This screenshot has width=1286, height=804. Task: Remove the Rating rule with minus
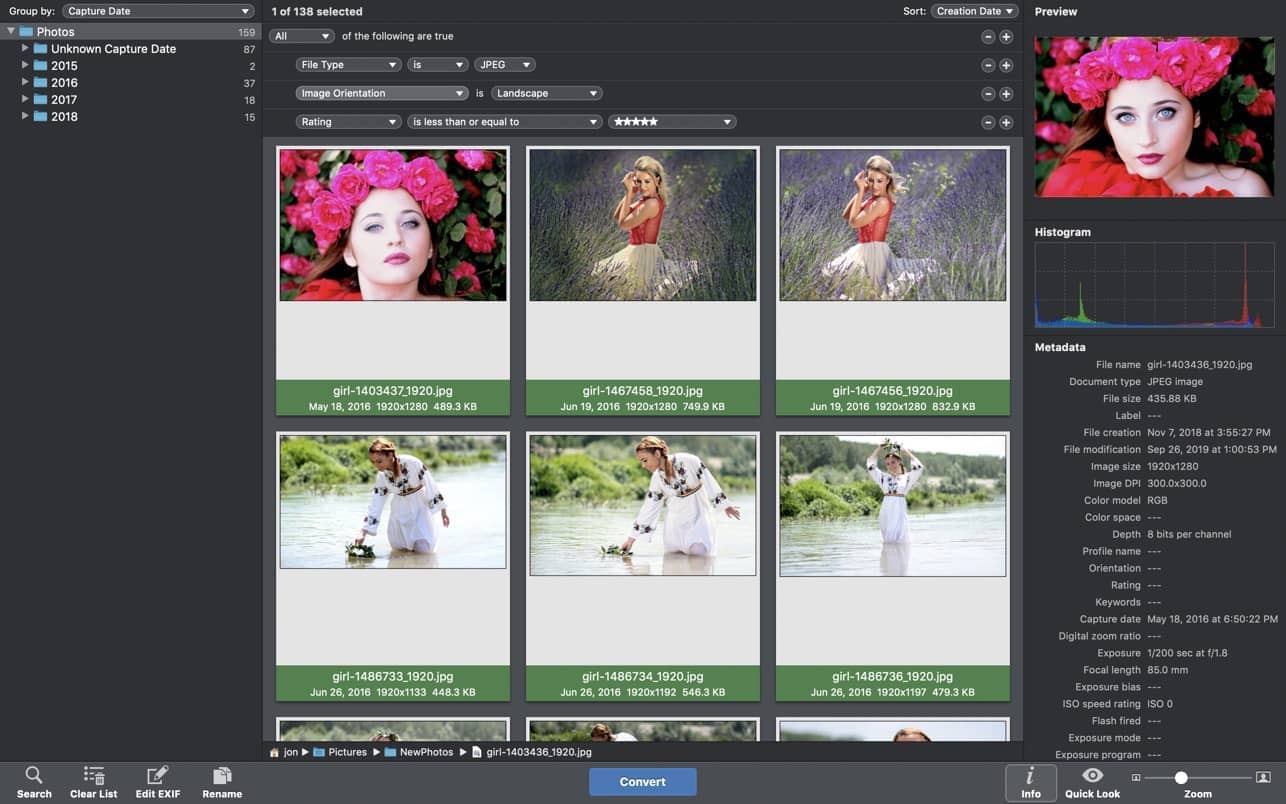pos(988,122)
